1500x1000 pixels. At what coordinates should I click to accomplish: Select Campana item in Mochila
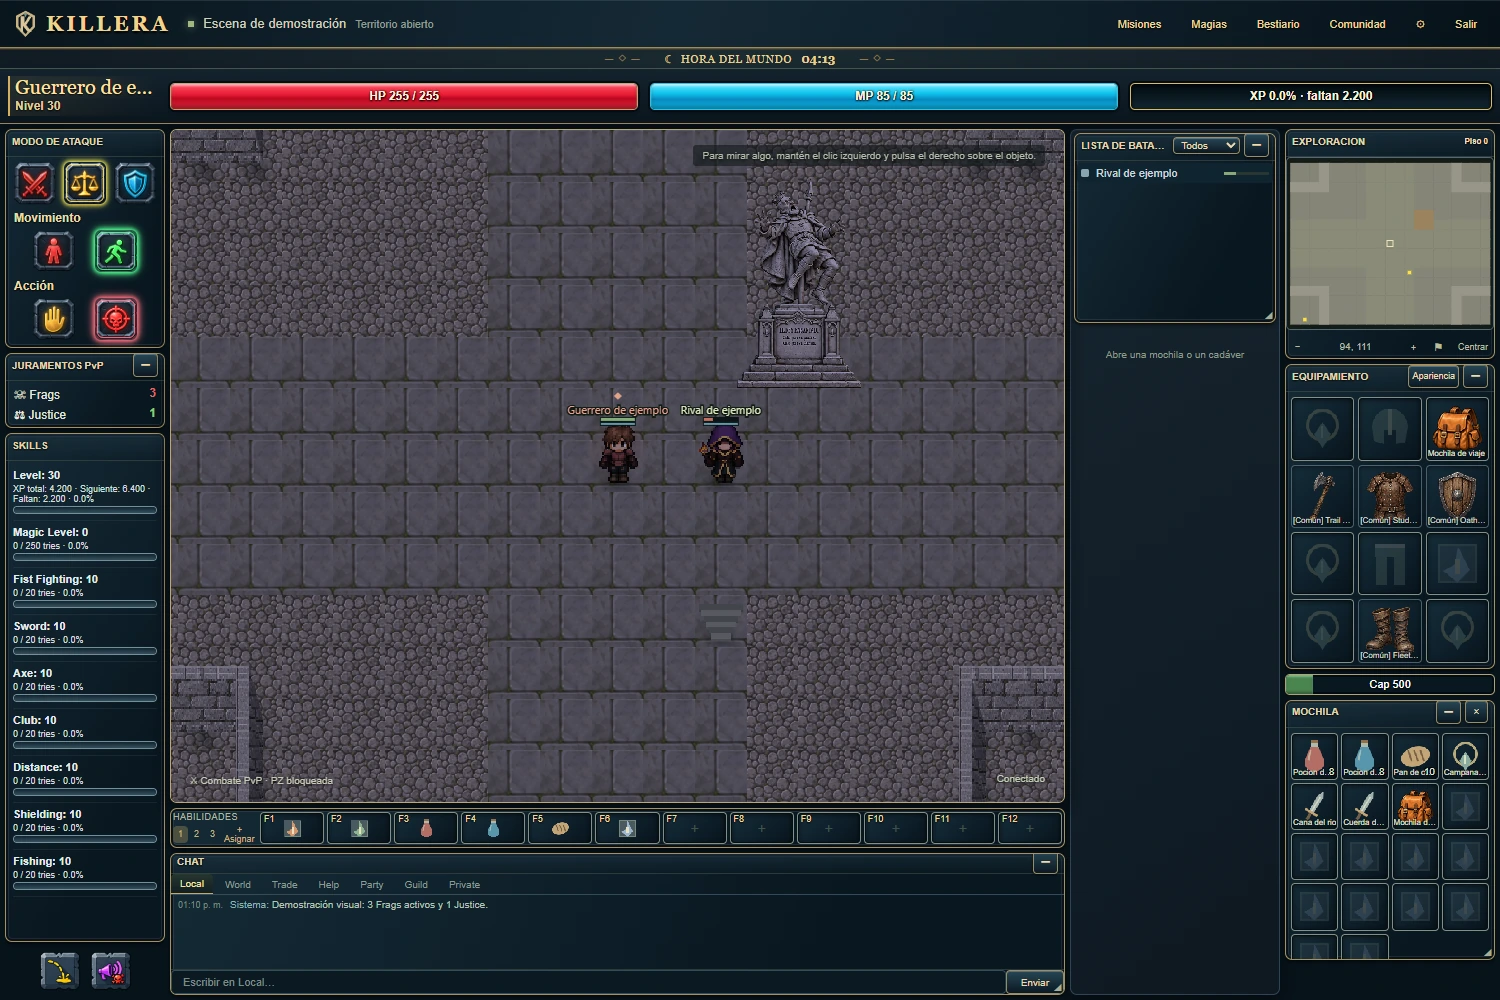tap(1464, 756)
